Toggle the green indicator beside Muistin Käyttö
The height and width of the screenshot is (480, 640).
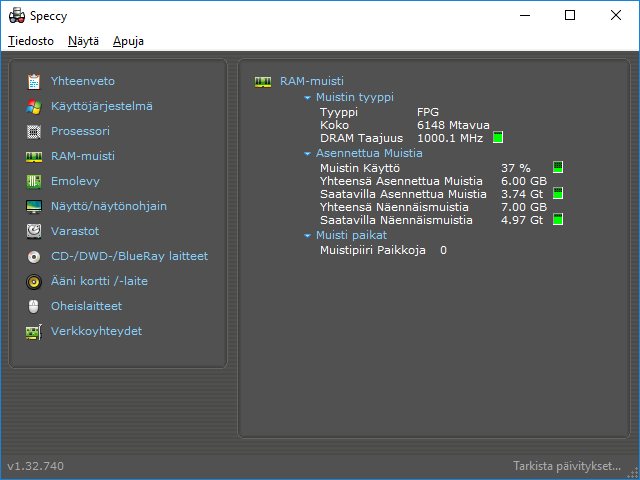pos(558,167)
